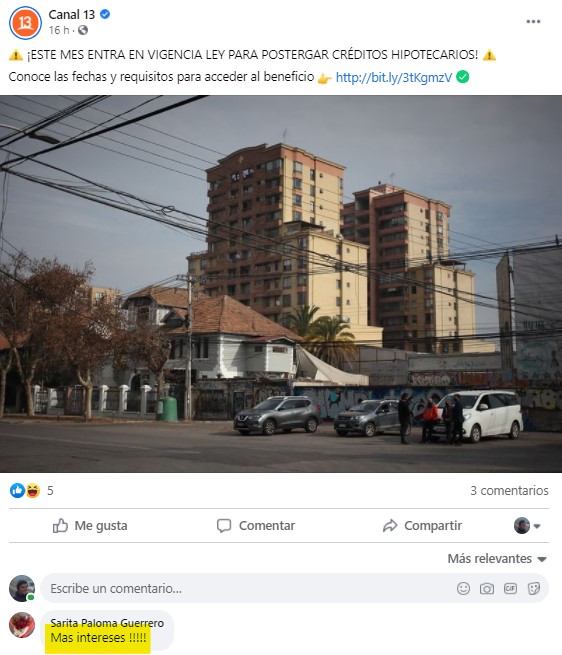Open the Más relevantes sorting dropdown
Viewport: 562px width, 655px height.
(x=497, y=559)
